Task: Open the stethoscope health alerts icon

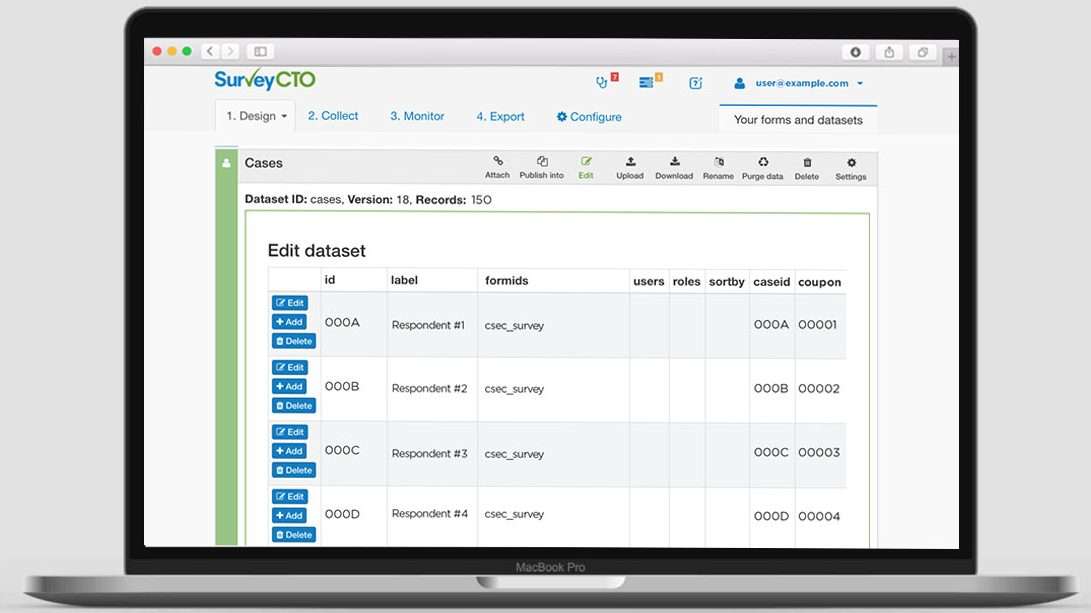Action: [x=602, y=83]
